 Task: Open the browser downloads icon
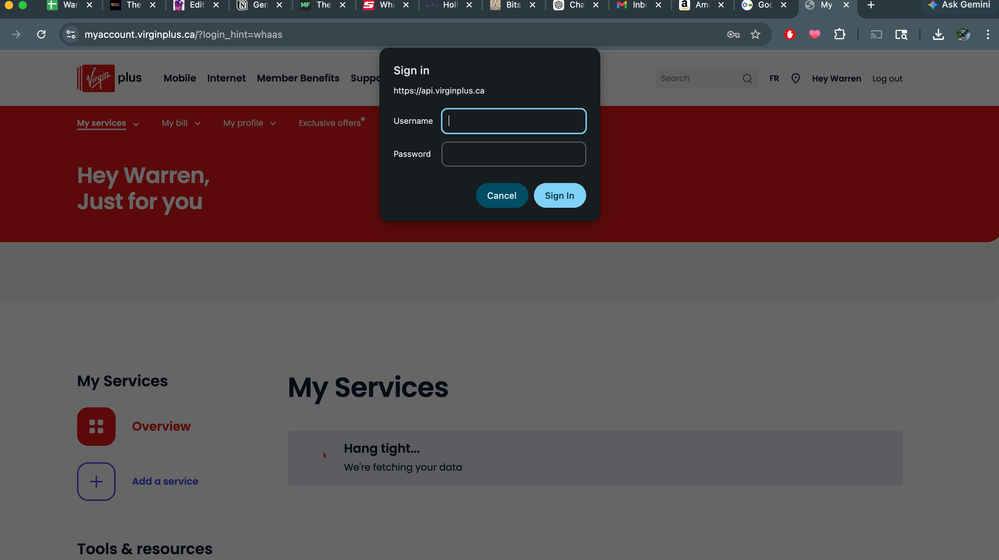point(938,34)
